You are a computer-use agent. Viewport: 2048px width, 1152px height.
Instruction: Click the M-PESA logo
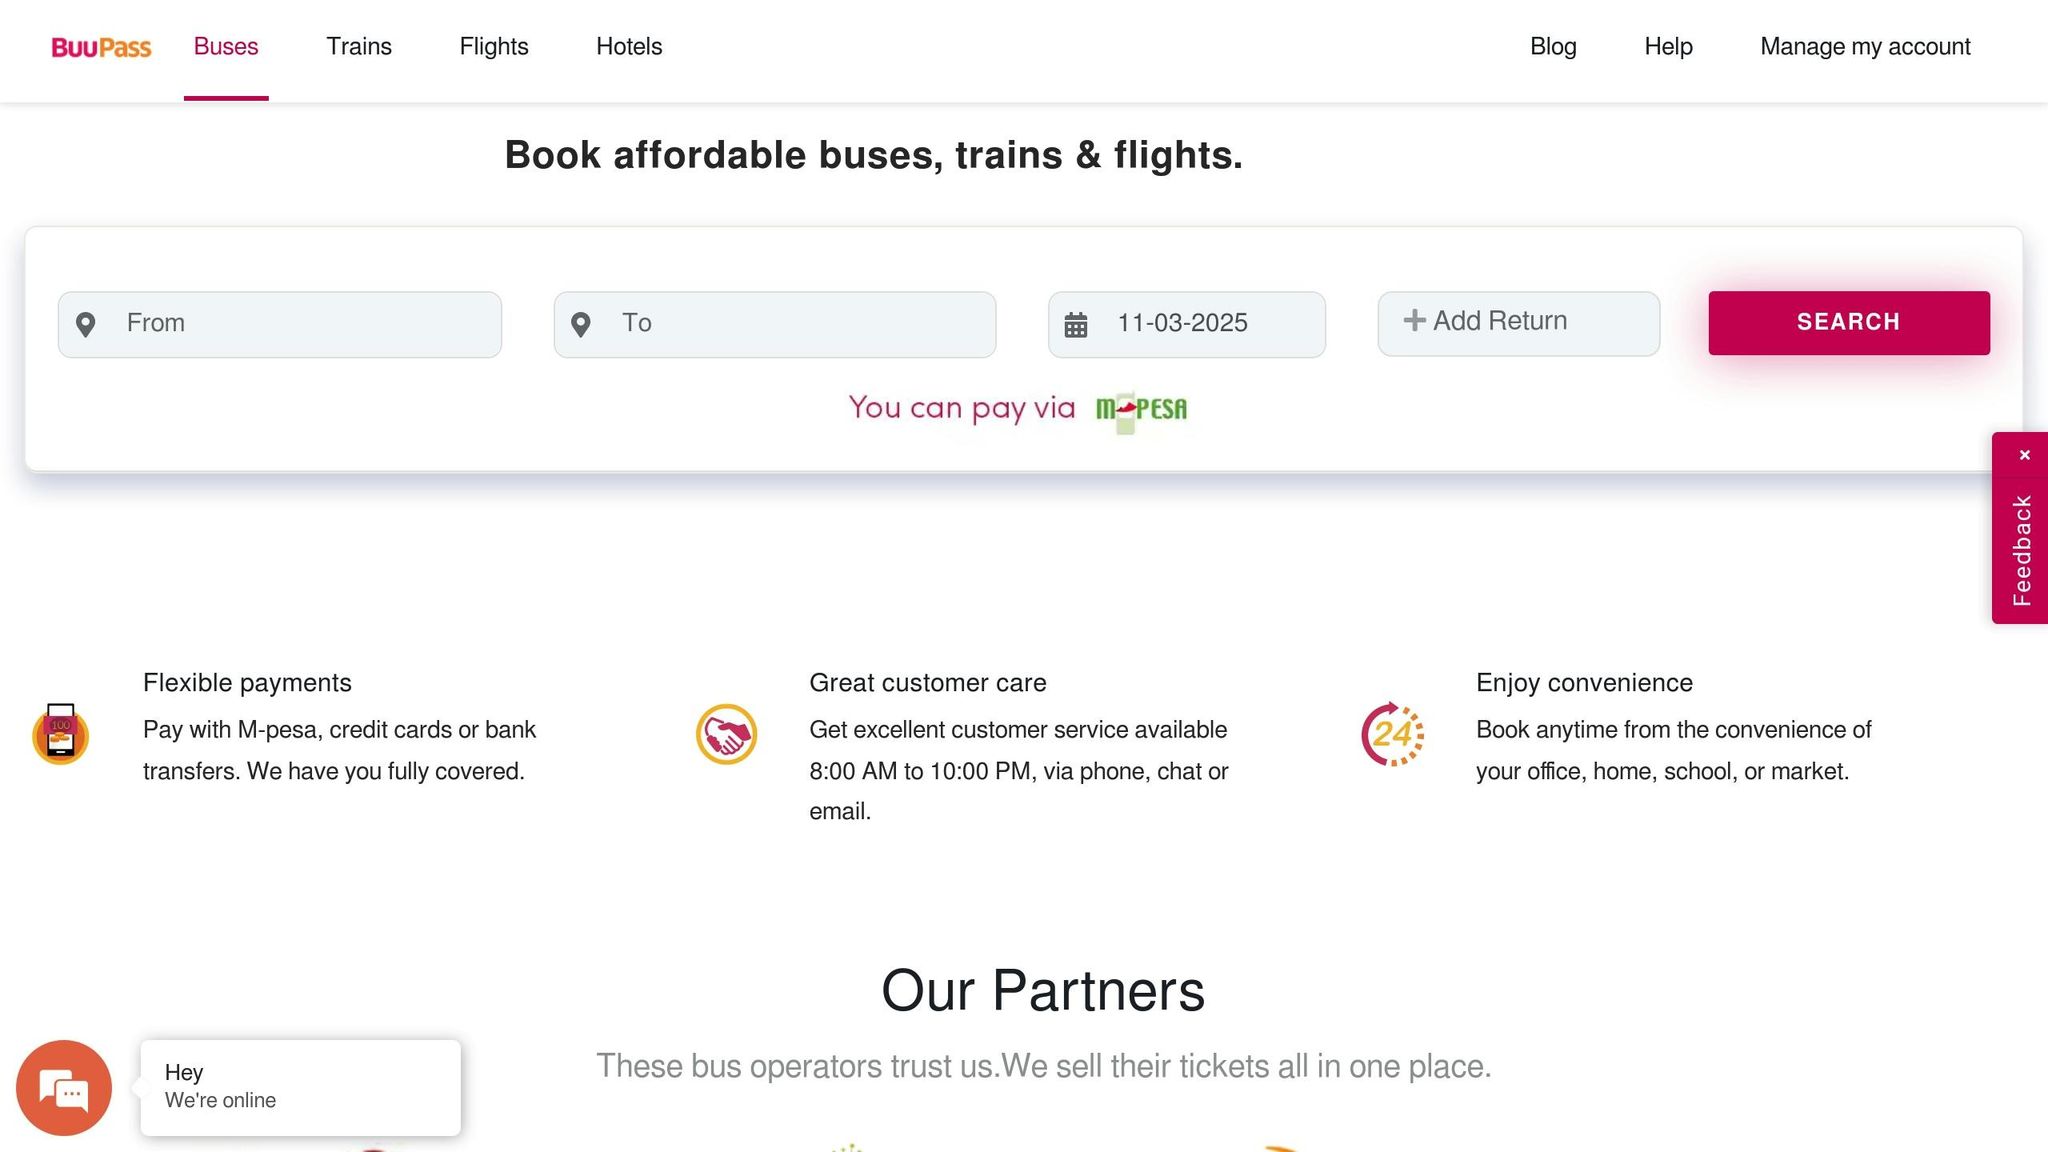click(x=1141, y=409)
